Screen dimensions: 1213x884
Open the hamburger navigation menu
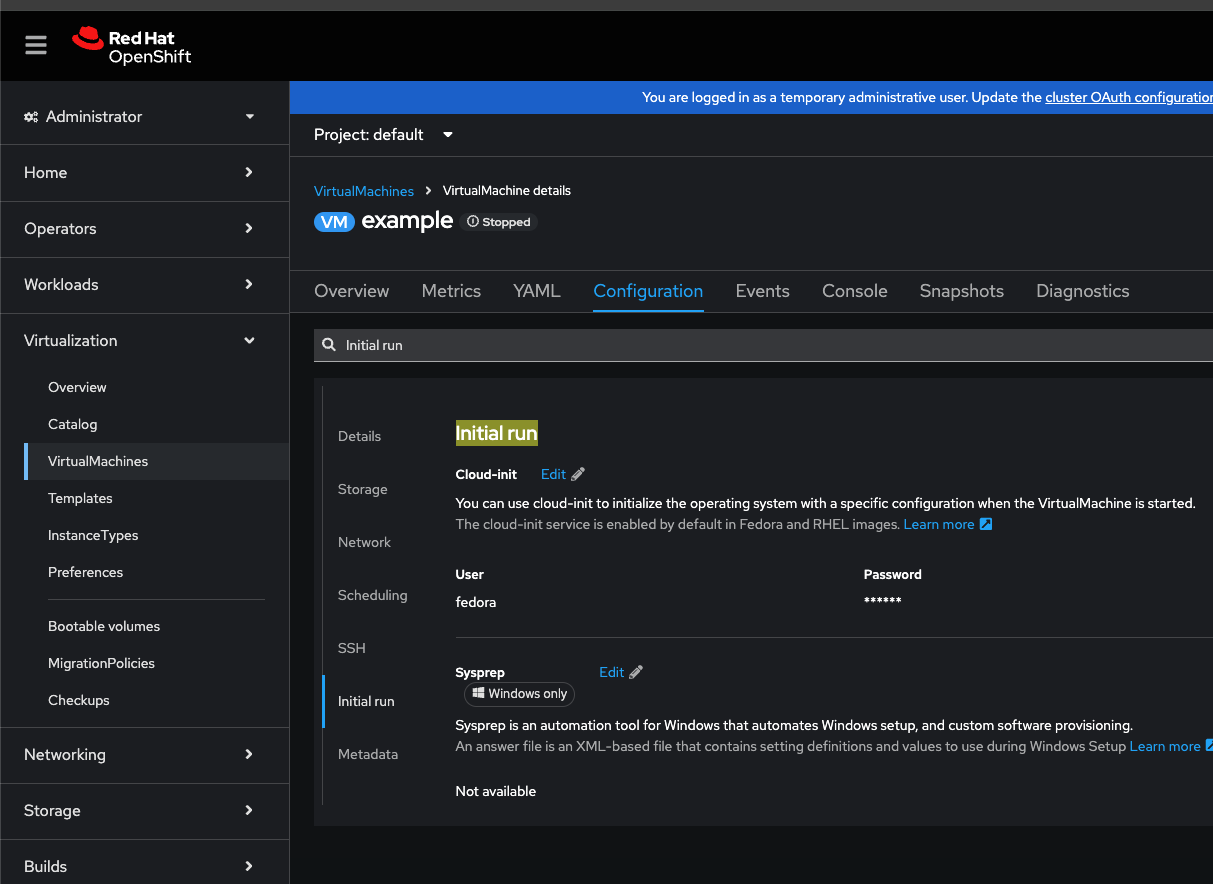click(x=36, y=46)
